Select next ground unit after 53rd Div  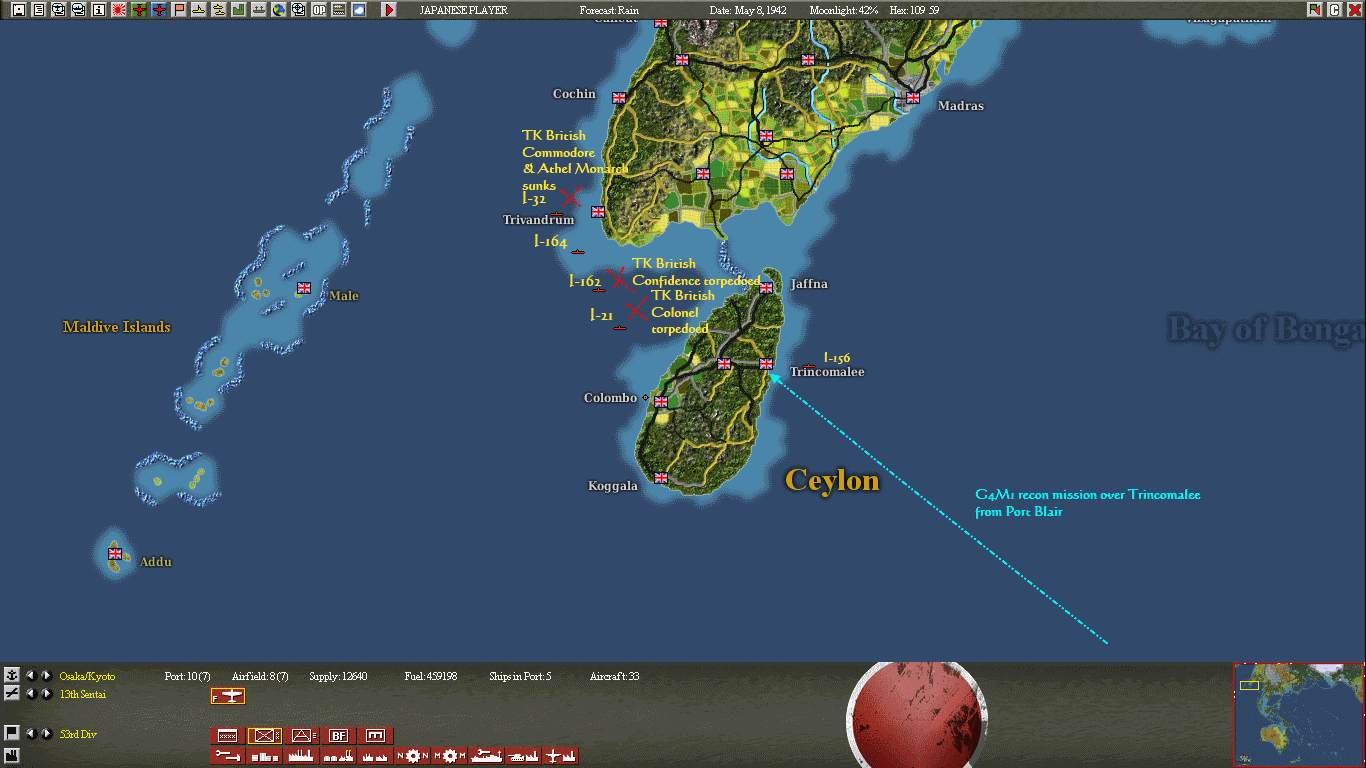point(46,733)
